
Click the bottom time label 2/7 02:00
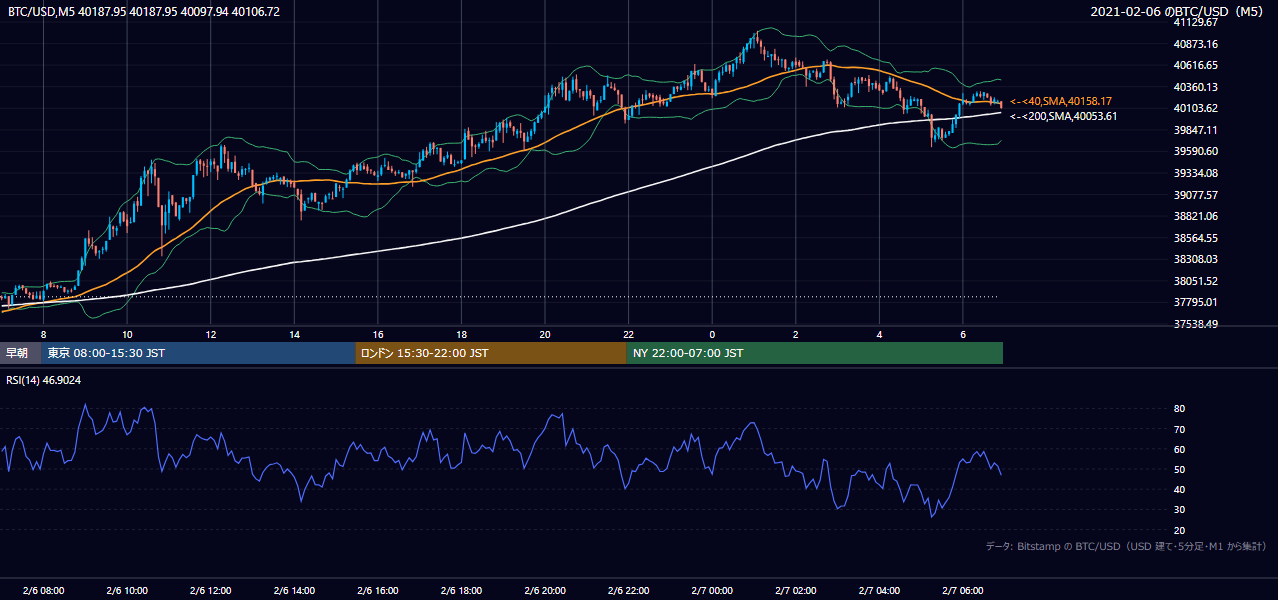tap(796, 591)
